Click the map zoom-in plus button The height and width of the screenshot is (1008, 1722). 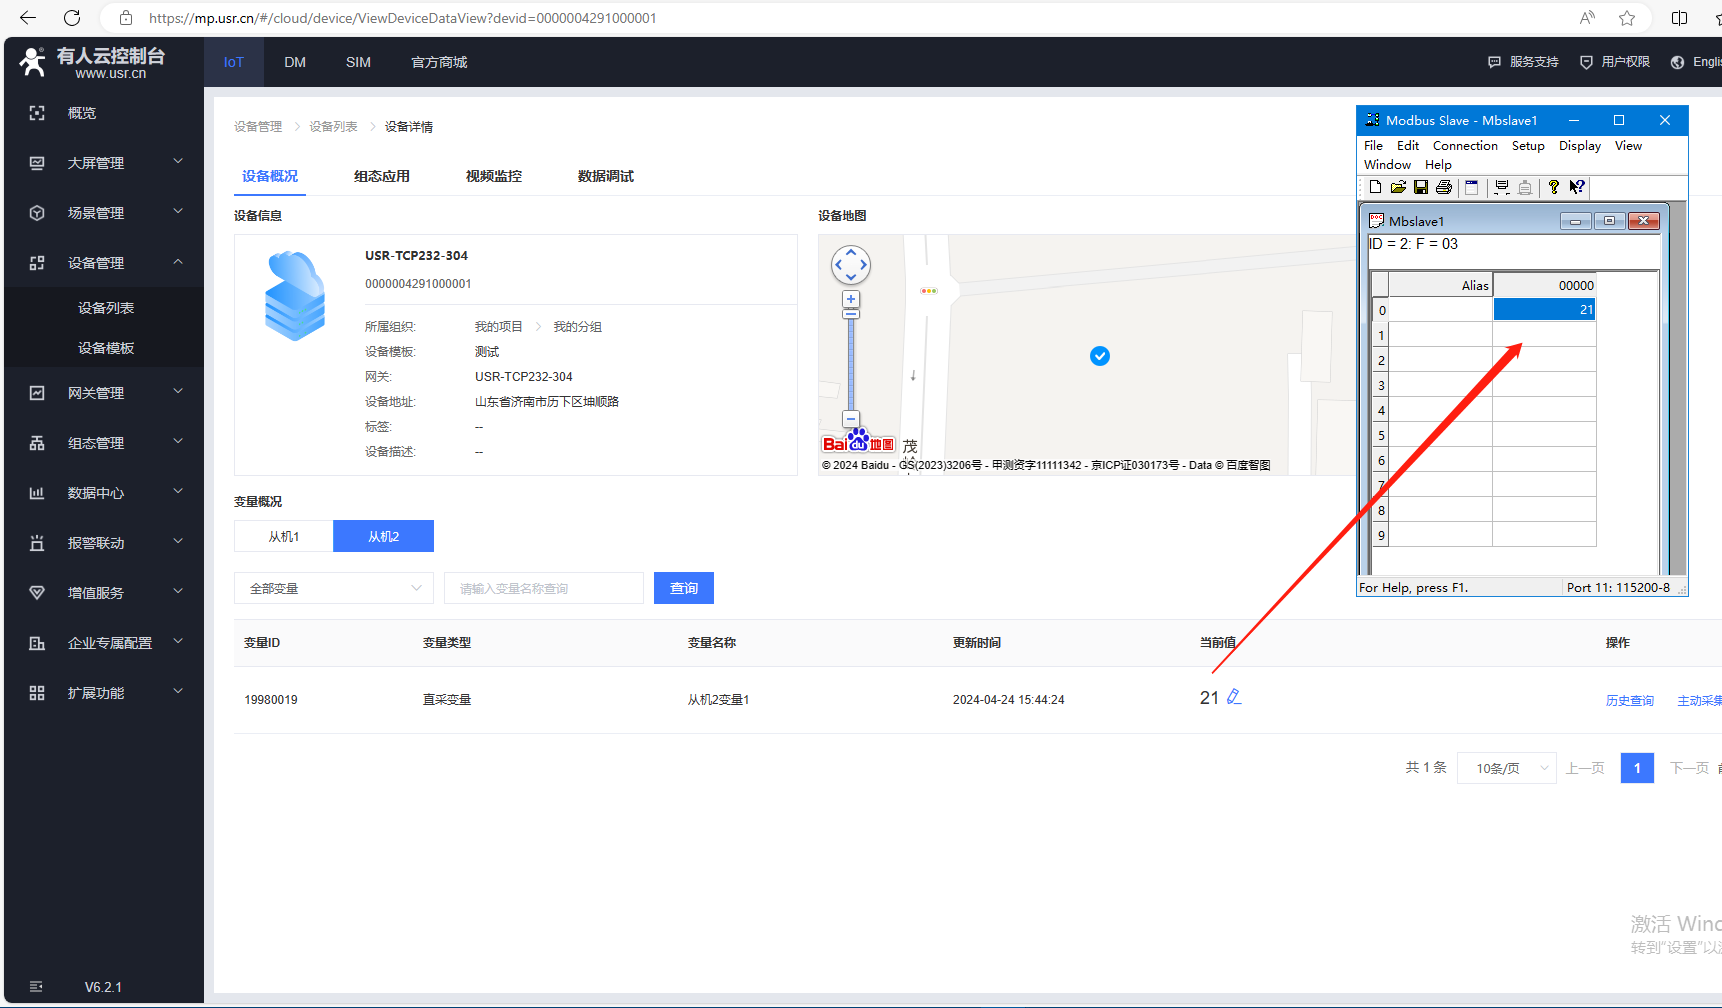(851, 299)
